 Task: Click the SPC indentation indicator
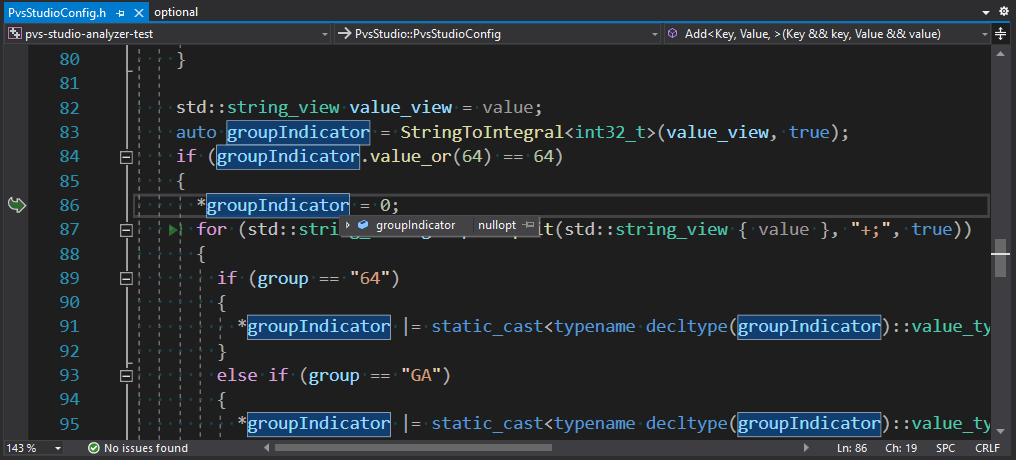point(945,448)
